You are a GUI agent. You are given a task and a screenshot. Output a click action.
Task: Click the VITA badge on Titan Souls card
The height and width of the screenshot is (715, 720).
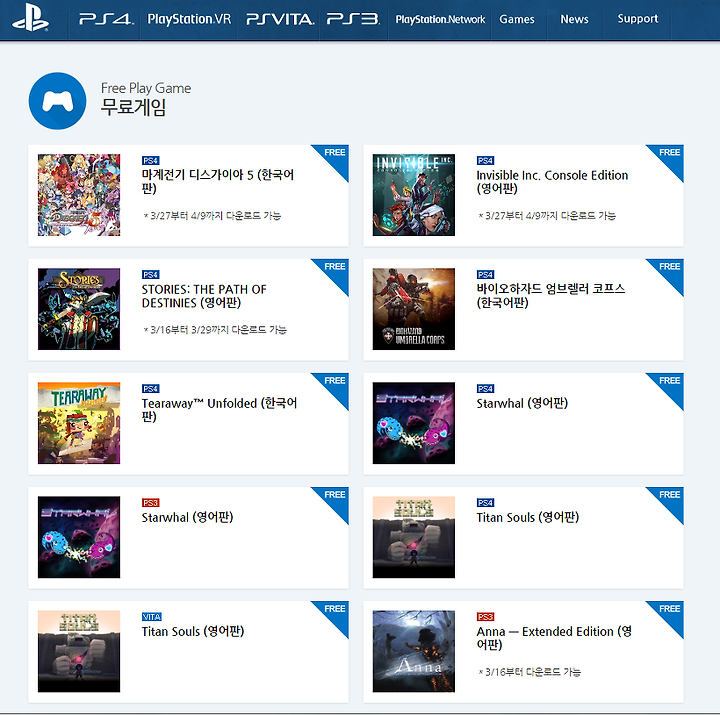152,617
